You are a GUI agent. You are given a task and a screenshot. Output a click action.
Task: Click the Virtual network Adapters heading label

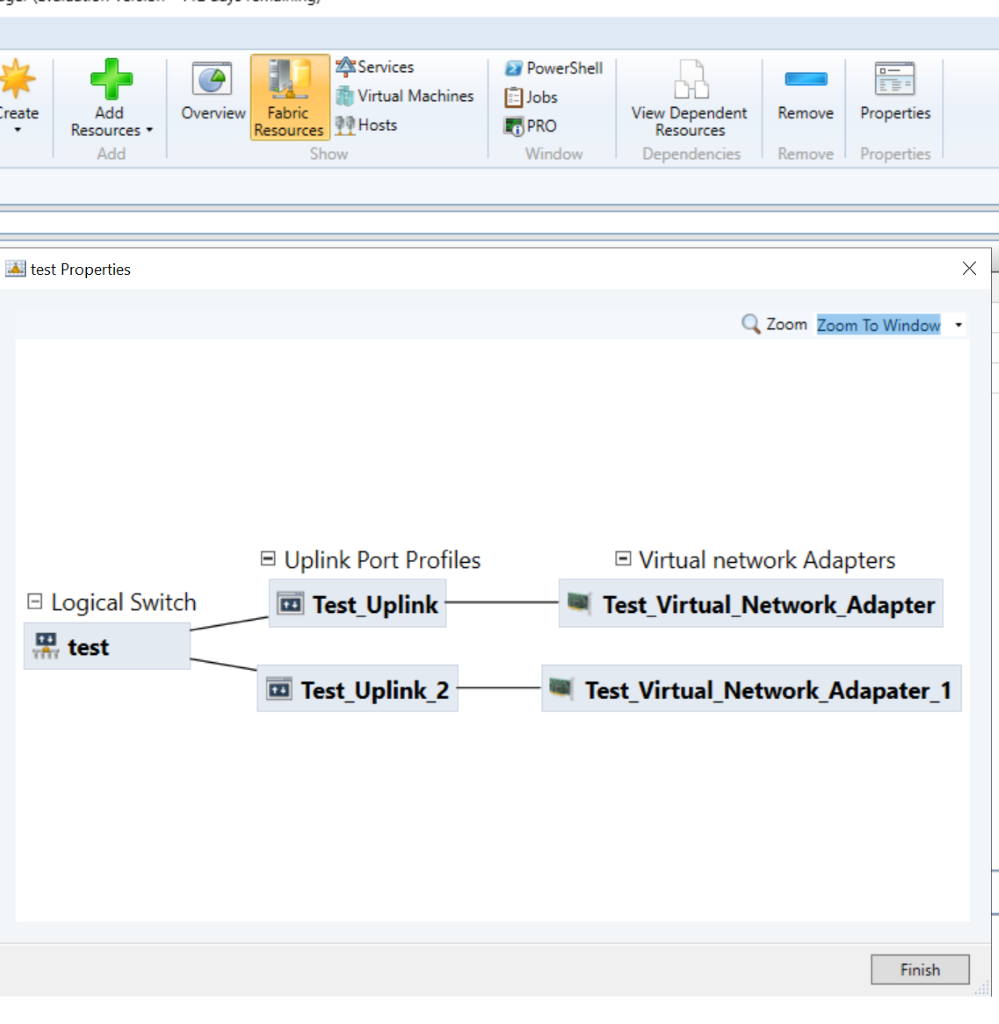pos(767,560)
